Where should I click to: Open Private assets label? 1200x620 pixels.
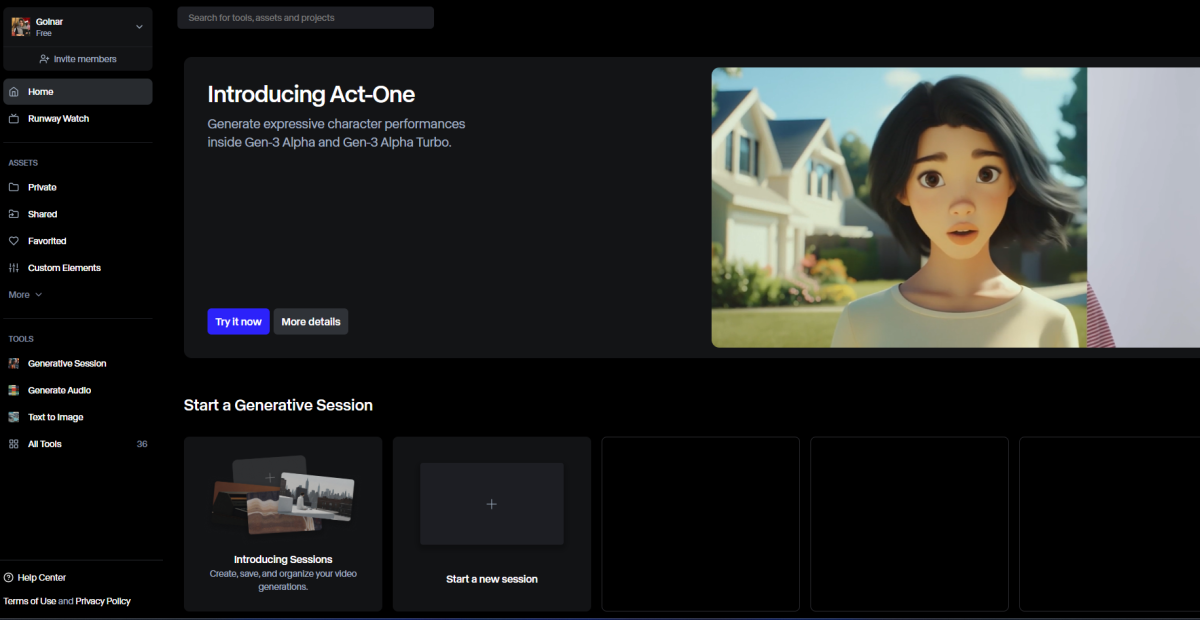point(42,188)
